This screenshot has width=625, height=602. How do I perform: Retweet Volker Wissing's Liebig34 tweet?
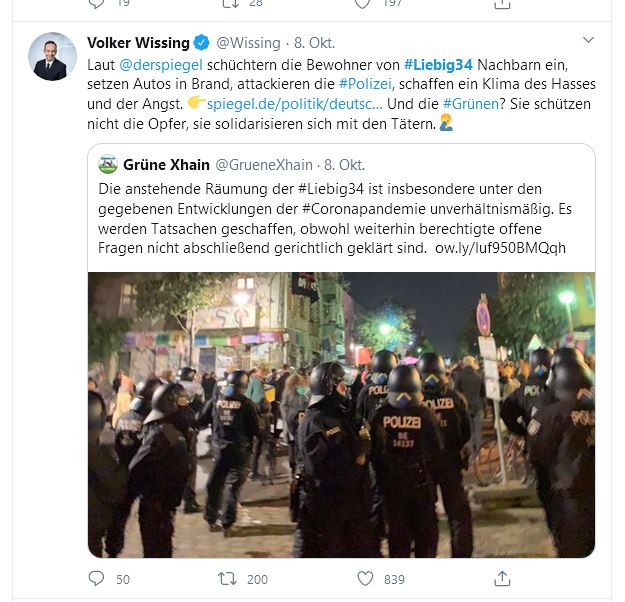click(227, 578)
